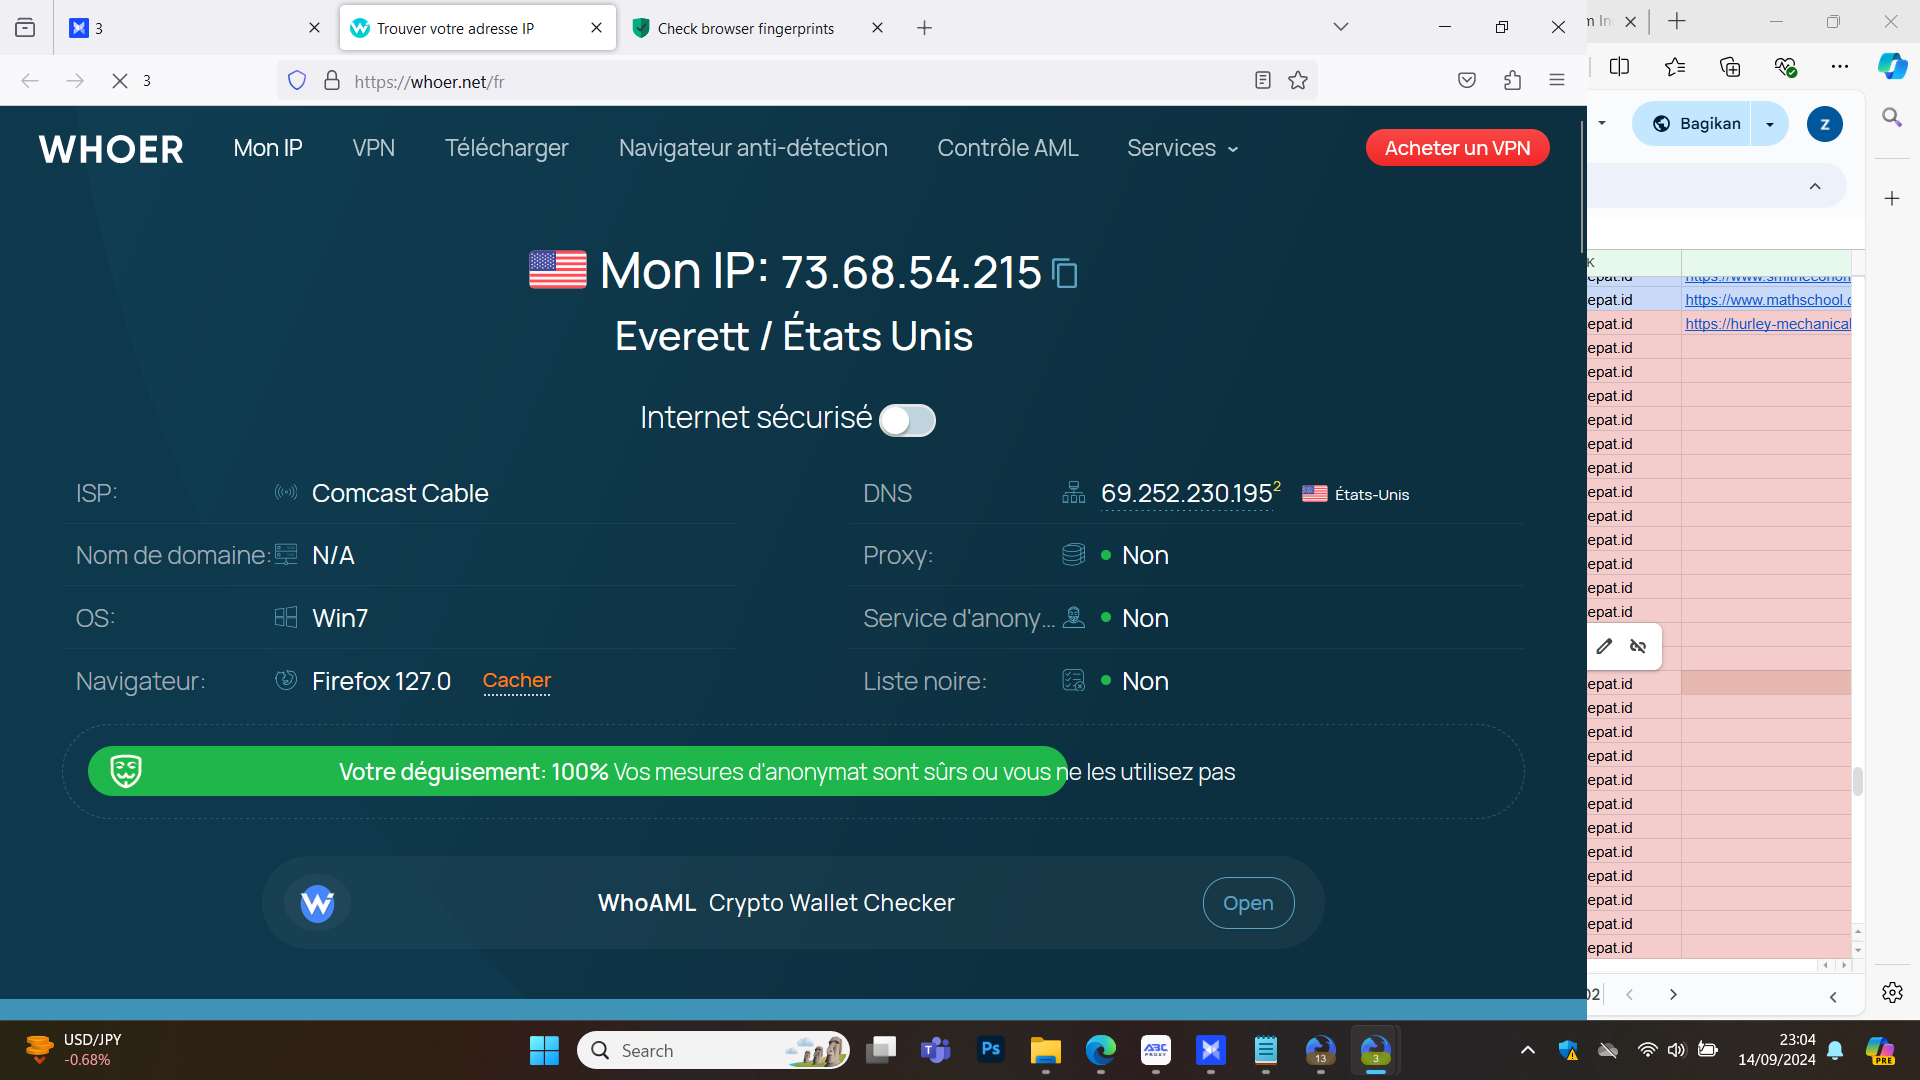This screenshot has width=1920, height=1080.
Task: Expand the Services dropdown menu
Action: [1182, 148]
